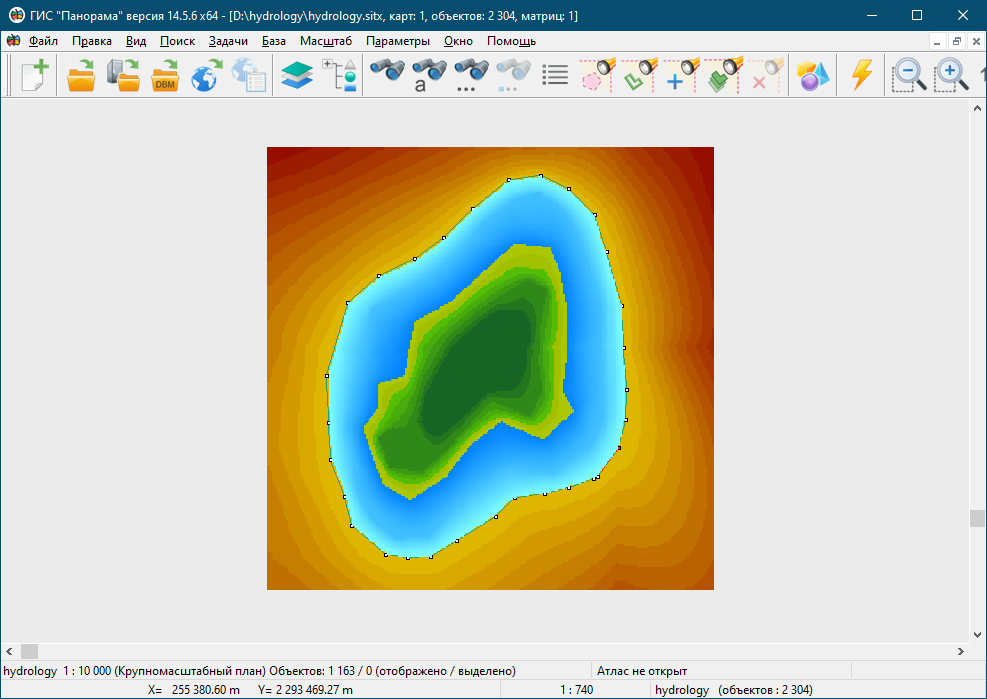Open the object list icon
This screenshot has height=699, width=987.
click(555, 76)
